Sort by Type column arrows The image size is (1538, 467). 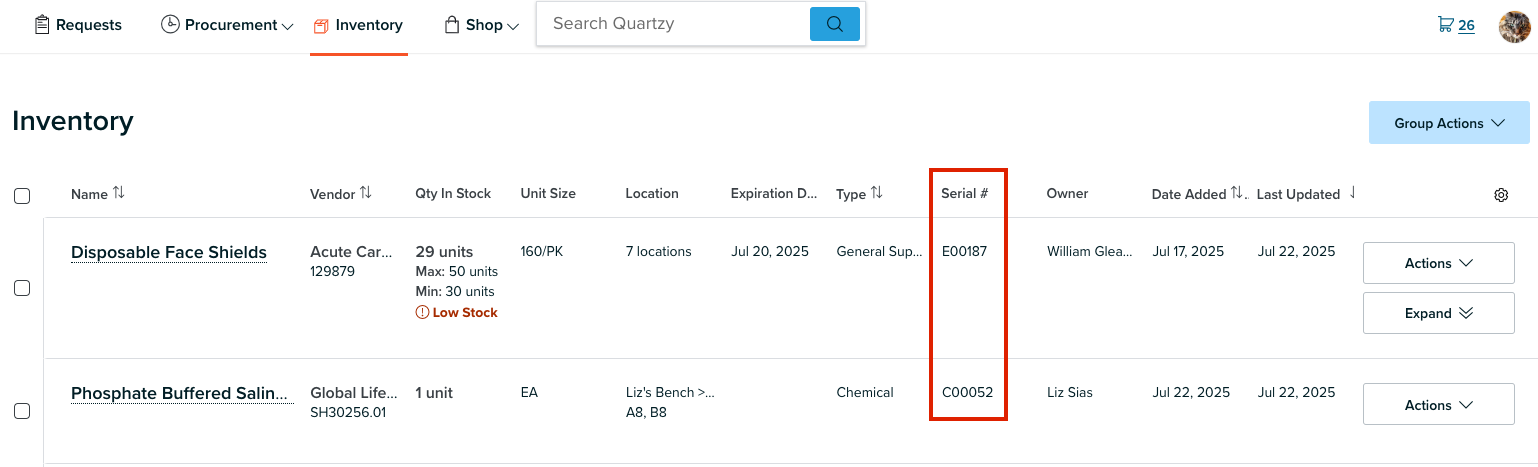[x=876, y=193]
